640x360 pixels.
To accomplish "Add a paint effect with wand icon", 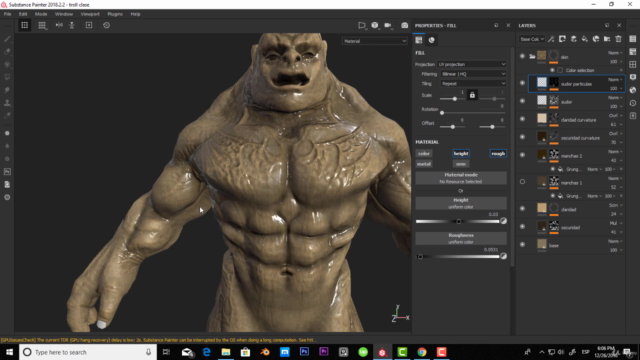I will point(551,39).
